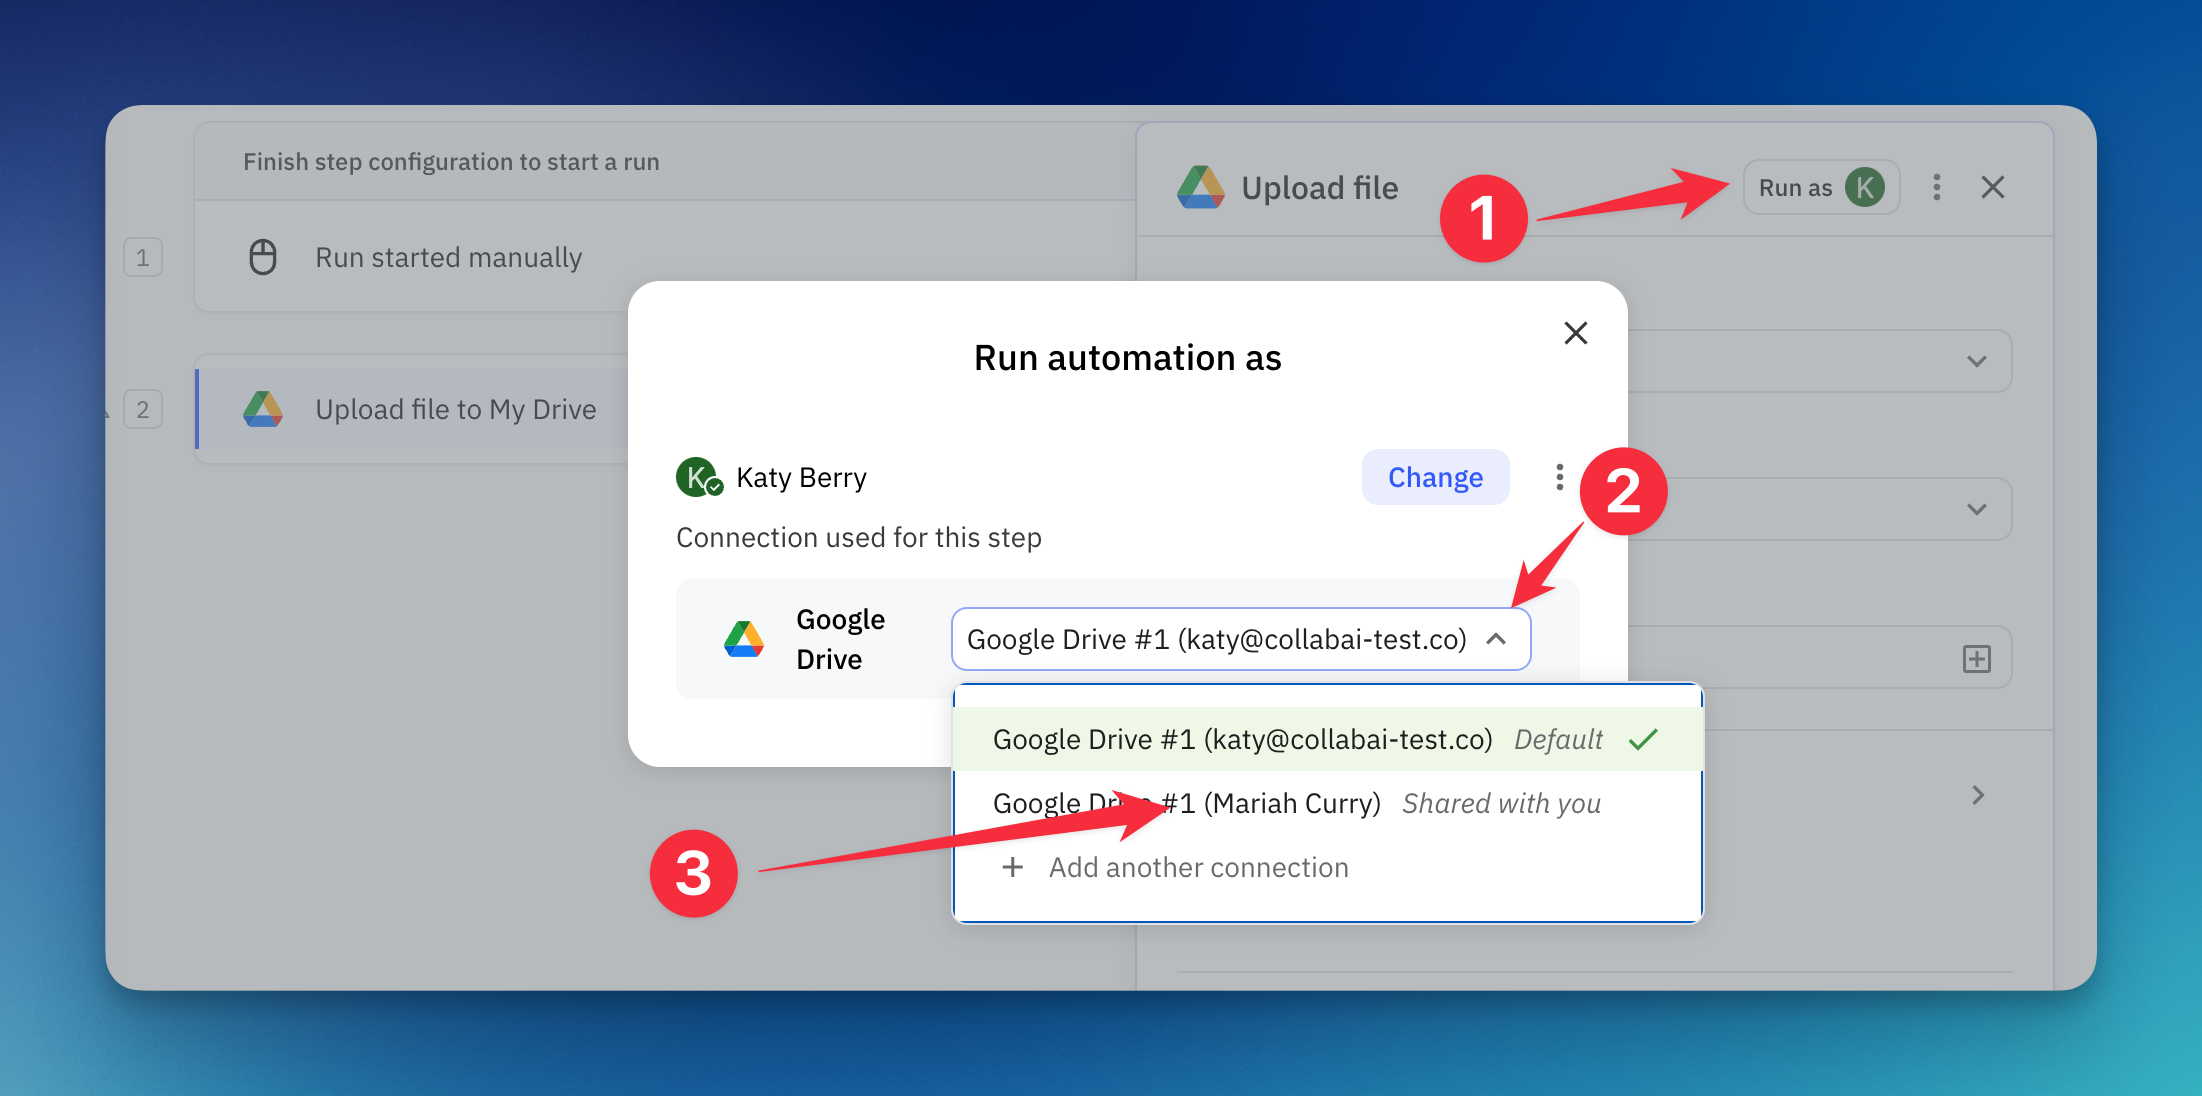Select the Upload file to My Drive step

[x=455, y=409]
